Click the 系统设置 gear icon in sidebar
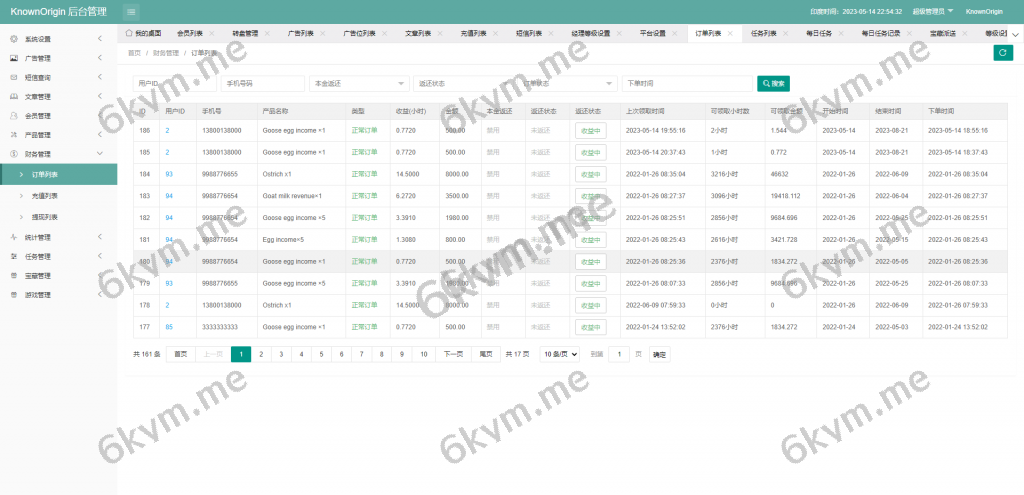The image size is (1024, 495). (13, 39)
